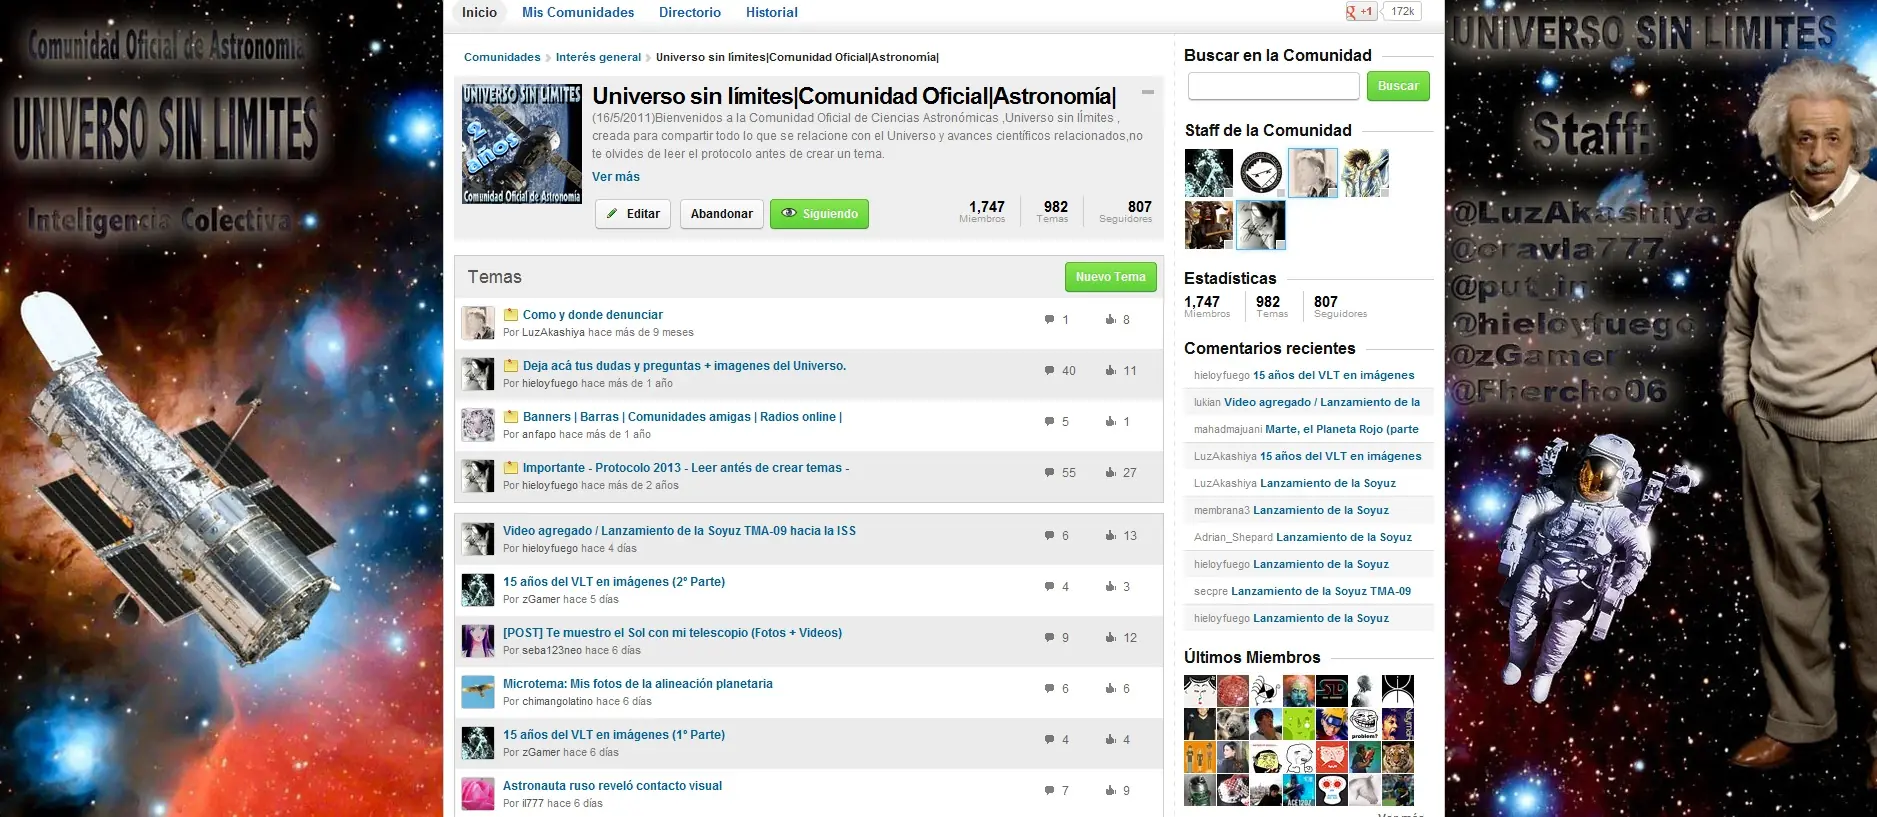Click like icon for Como y donde denunciar
The image size is (1877, 817).
tap(1110, 320)
